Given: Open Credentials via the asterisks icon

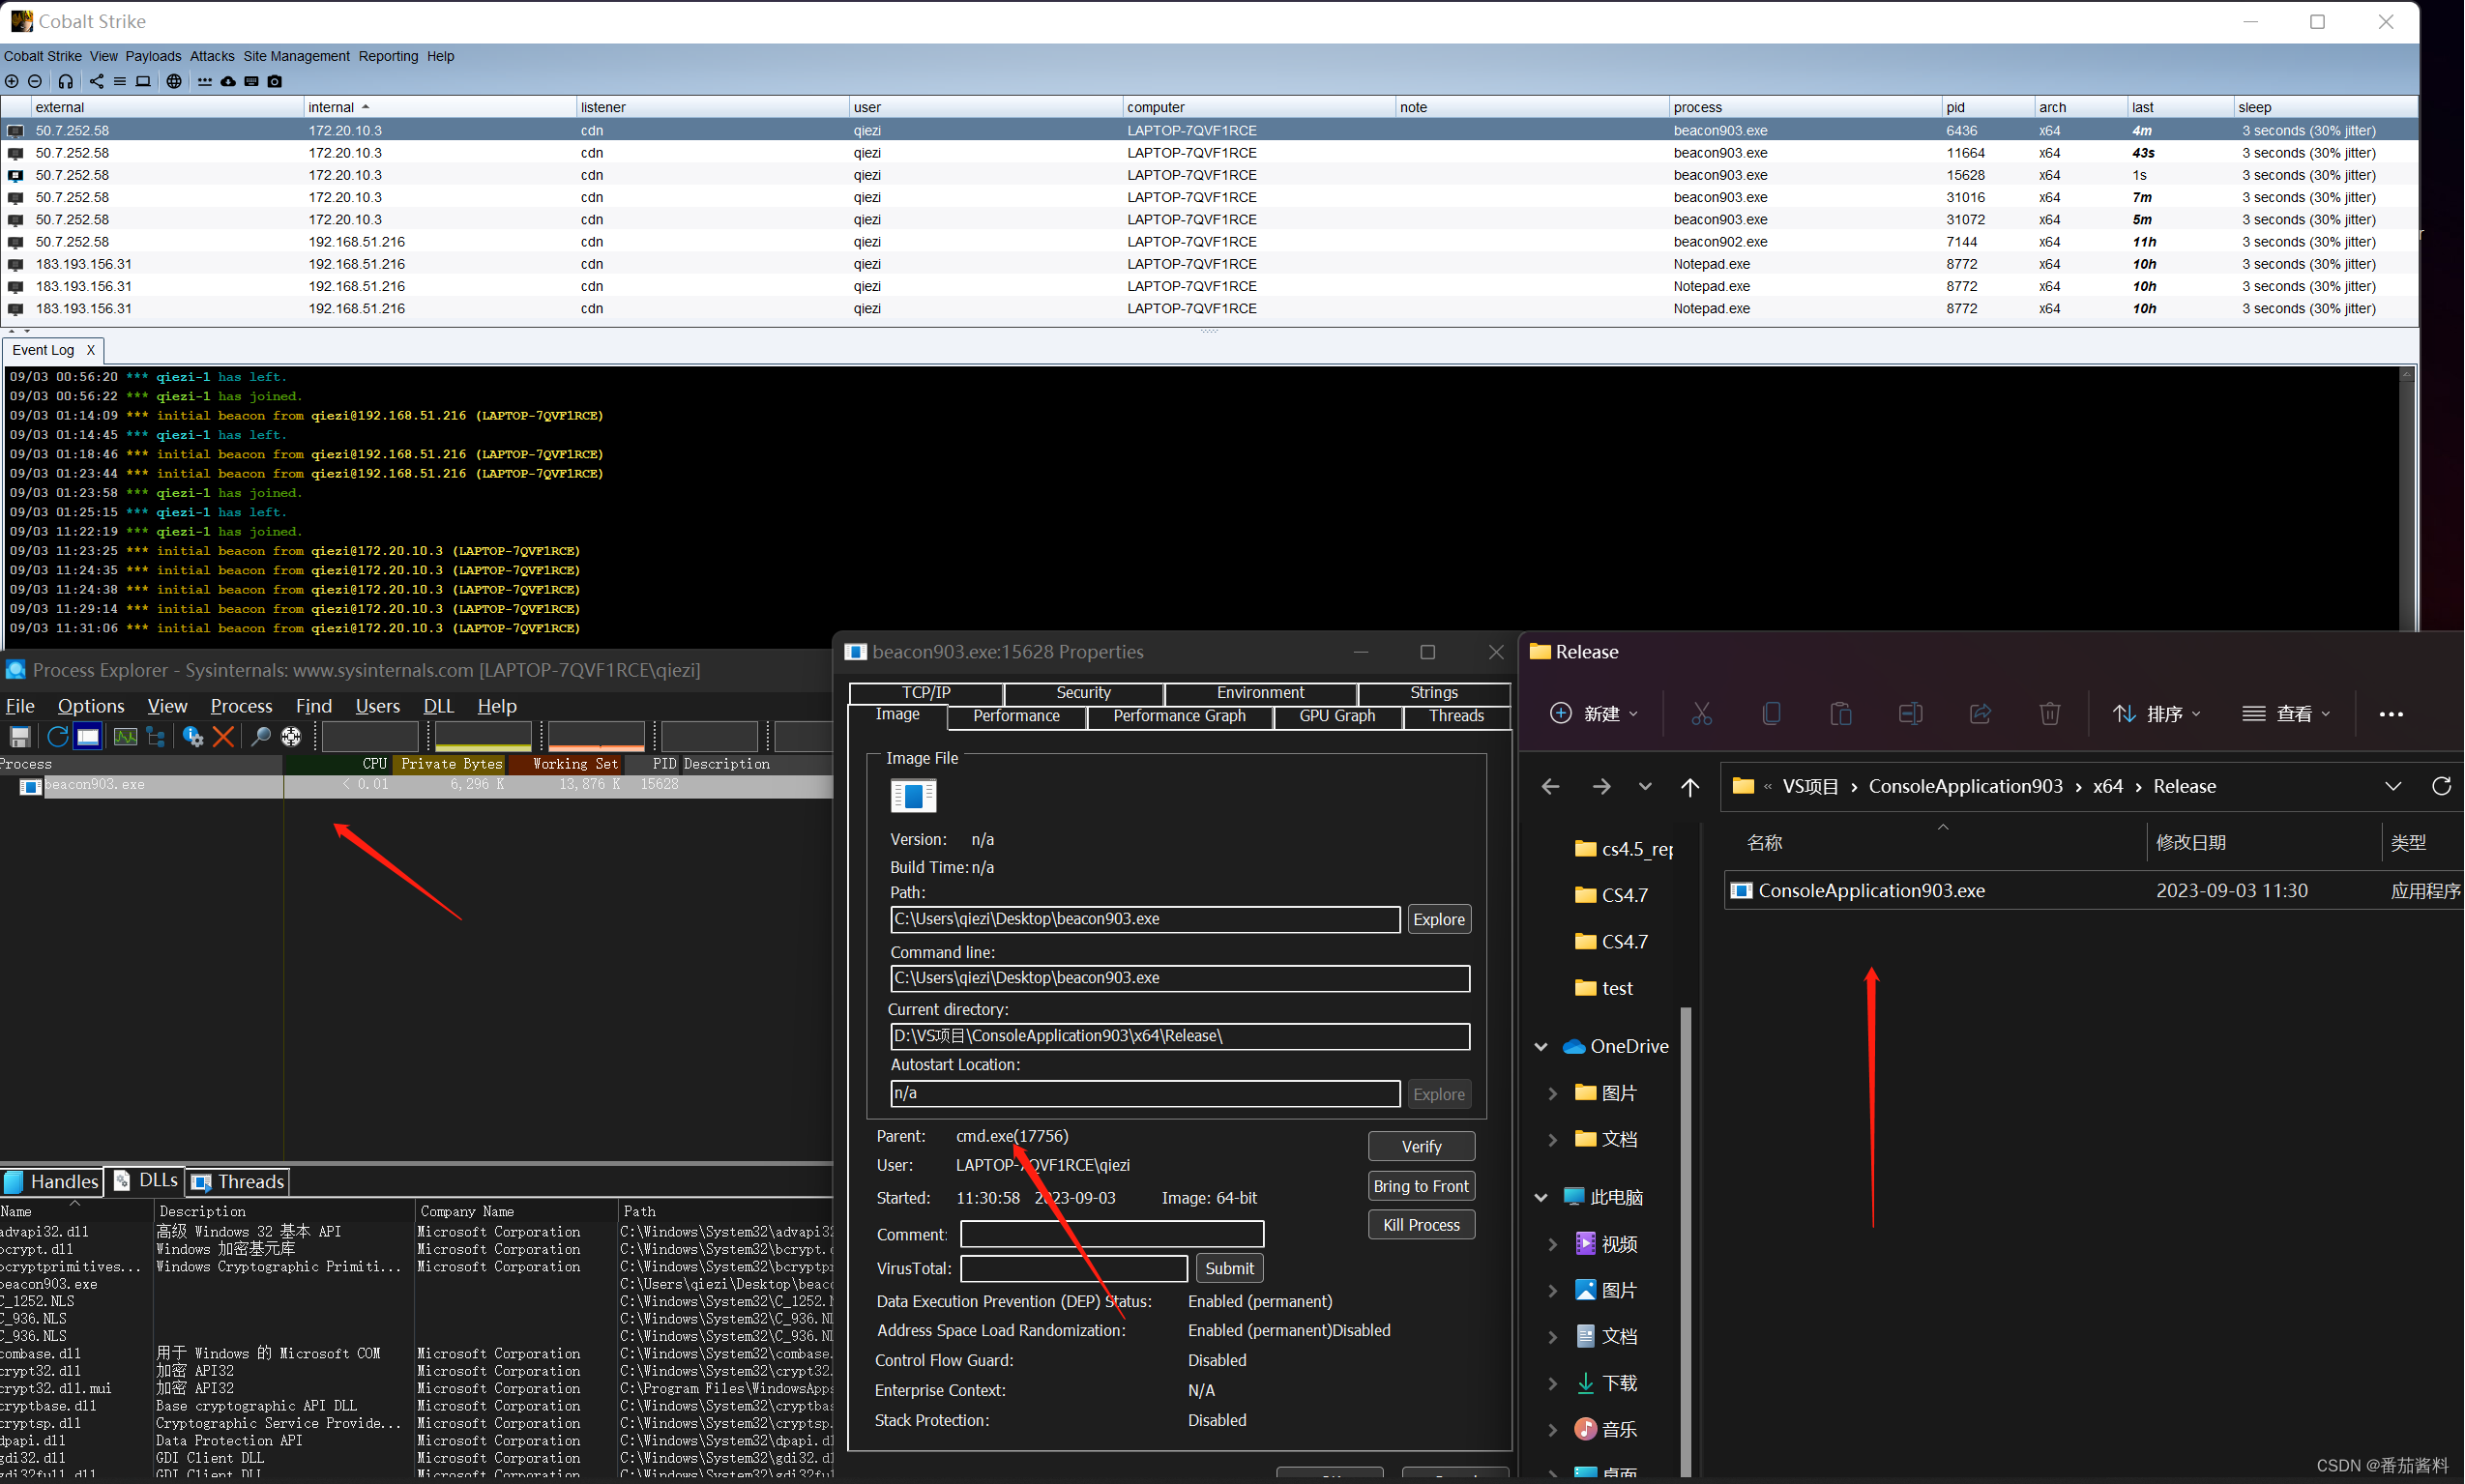Looking at the screenshot, I should click(205, 81).
